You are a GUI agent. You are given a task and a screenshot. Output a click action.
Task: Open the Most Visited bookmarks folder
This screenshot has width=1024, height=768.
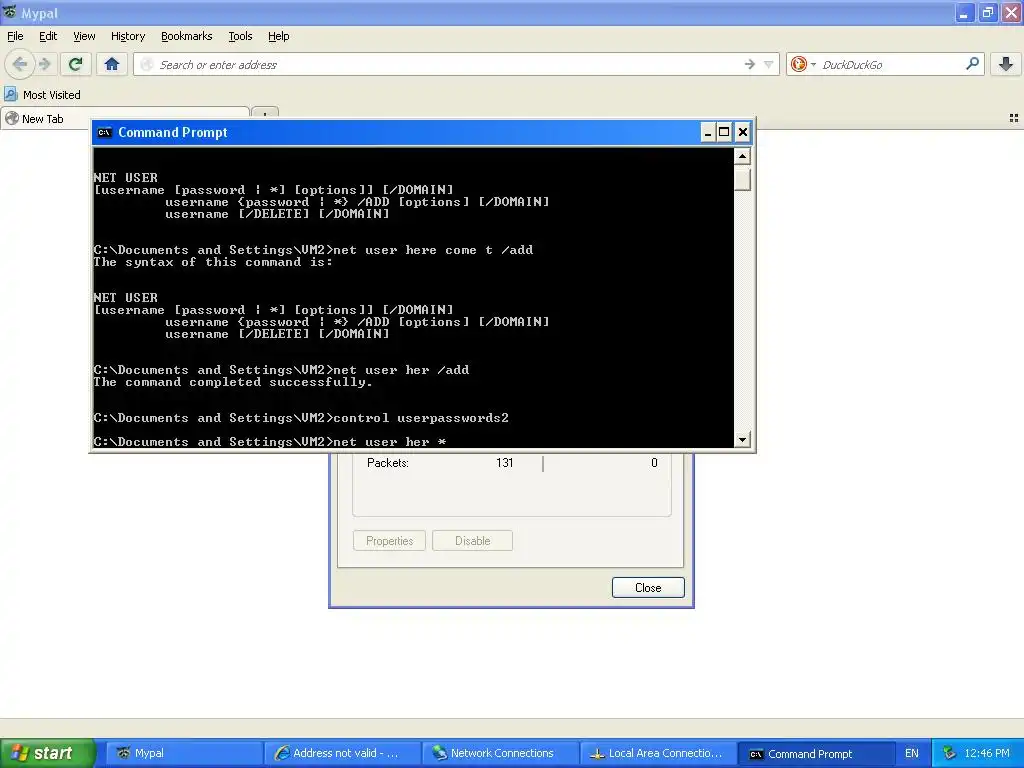tap(42, 95)
